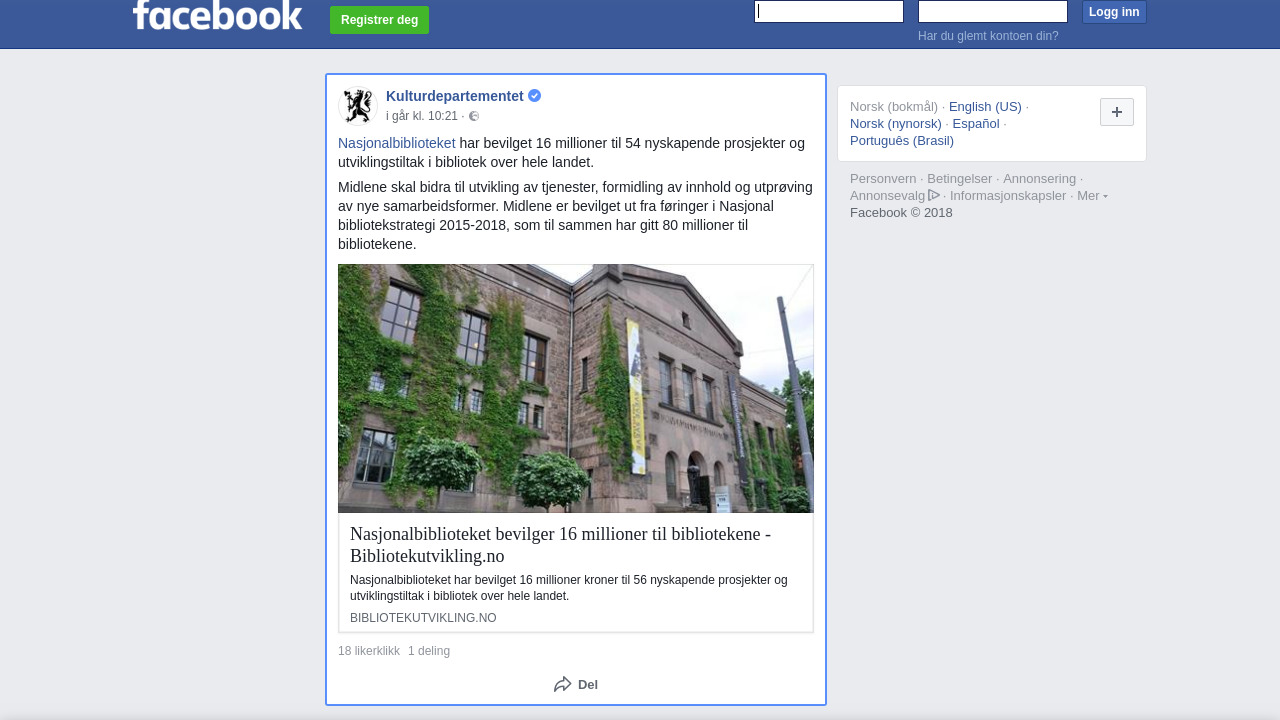
Task: Click the Logg inn button
Action: (x=1114, y=12)
